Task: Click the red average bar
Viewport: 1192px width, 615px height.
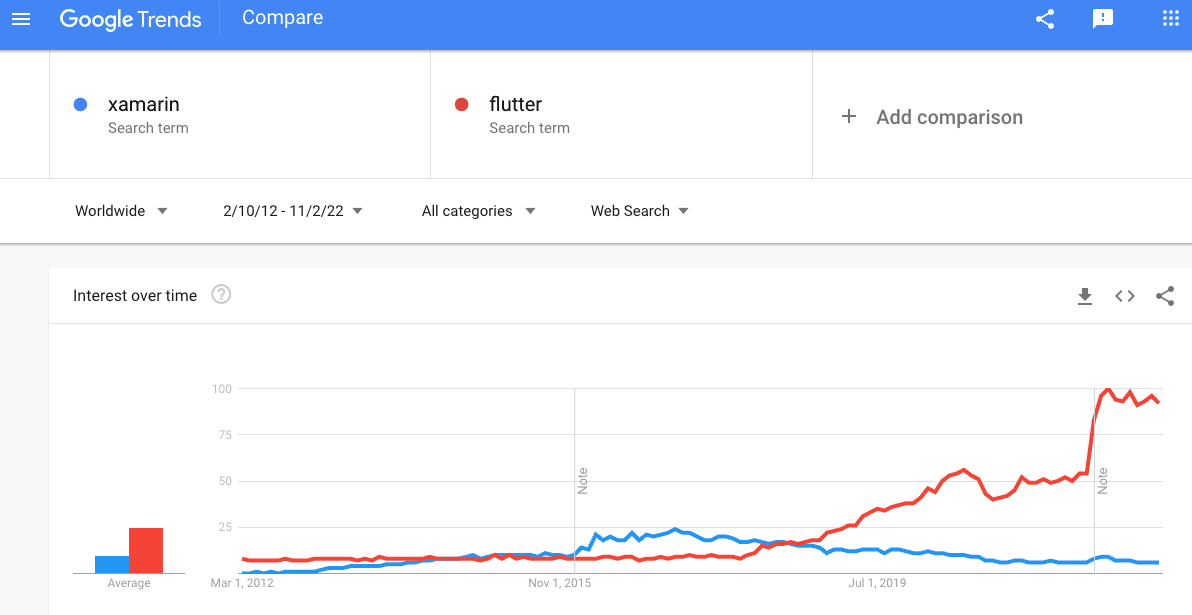Action: pos(146,550)
